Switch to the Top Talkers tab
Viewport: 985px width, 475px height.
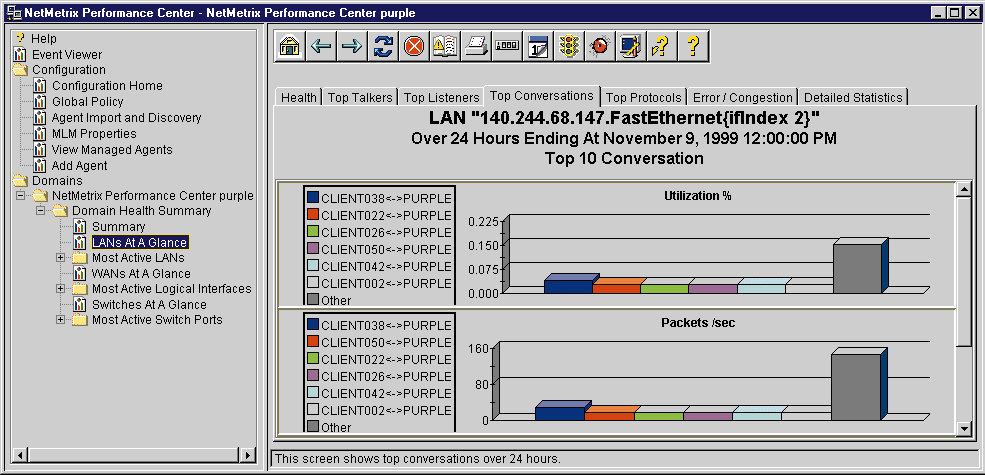[x=360, y=98]
